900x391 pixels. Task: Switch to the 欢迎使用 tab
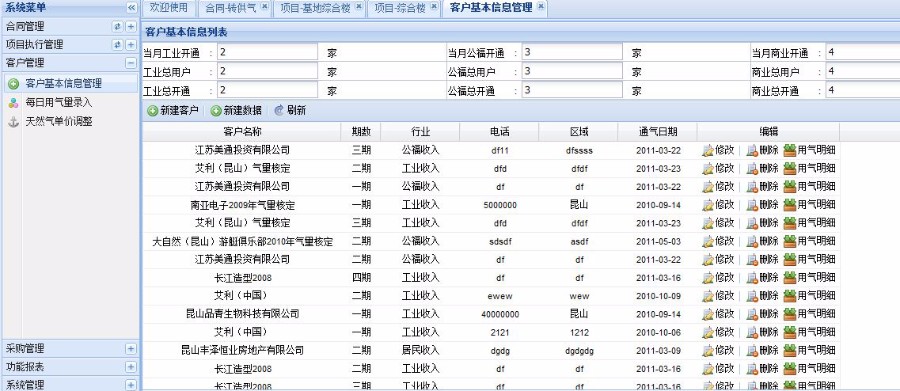[x=169, y=7]
